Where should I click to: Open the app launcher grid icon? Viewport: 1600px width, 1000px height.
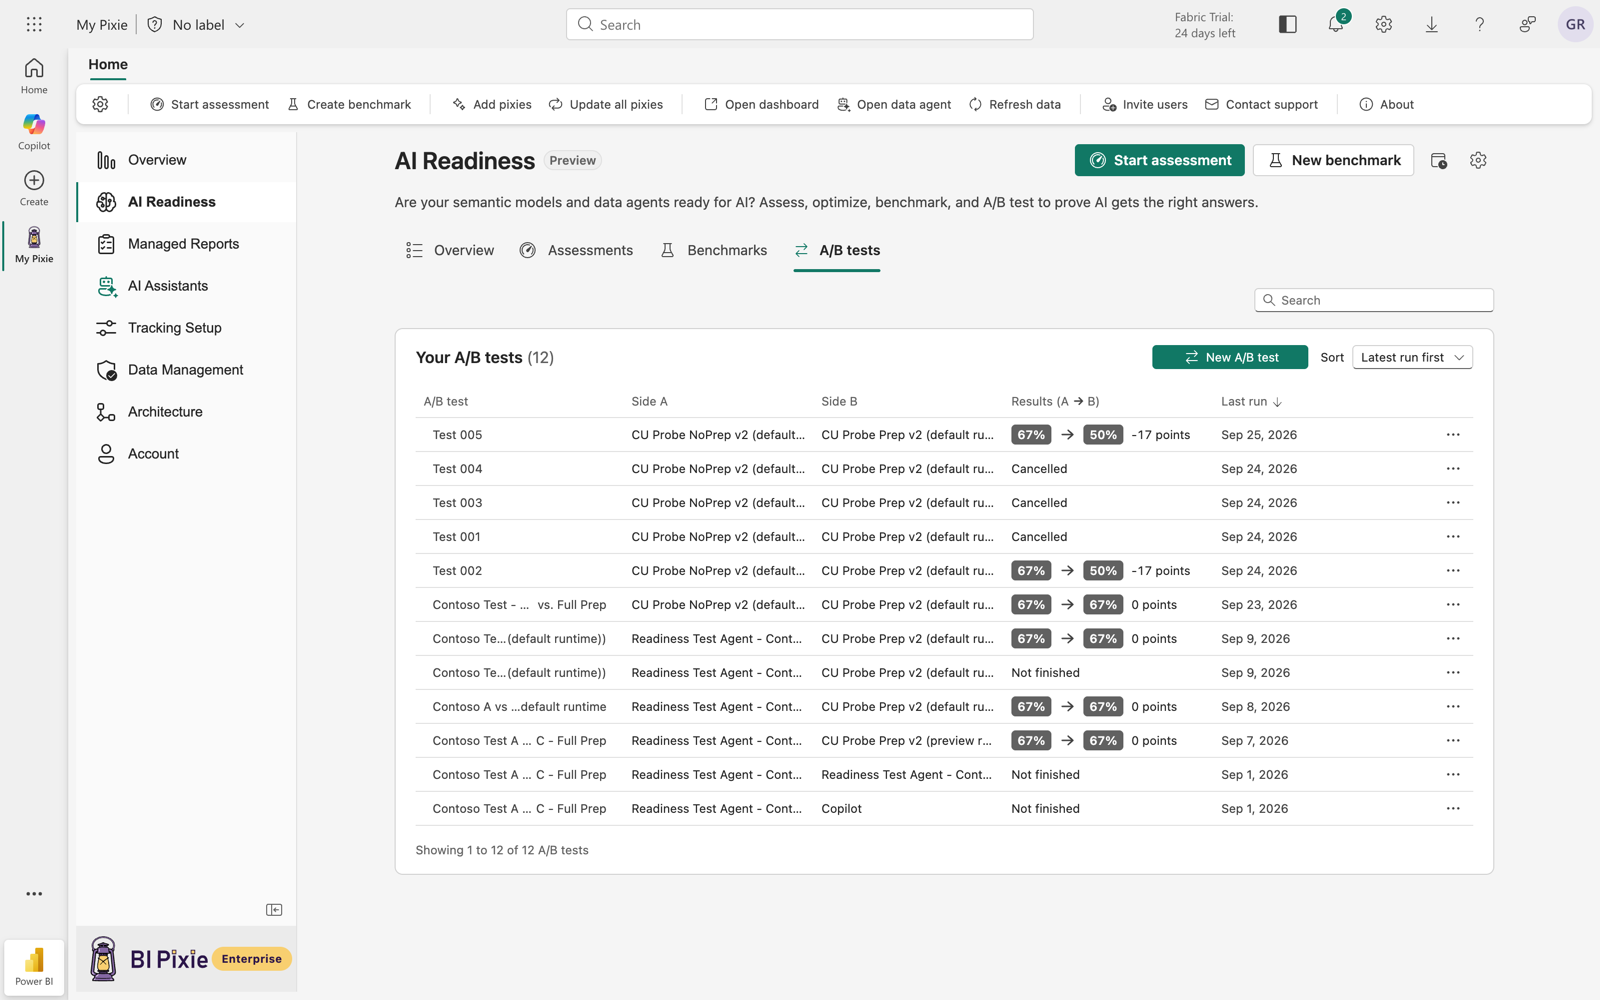34,24
